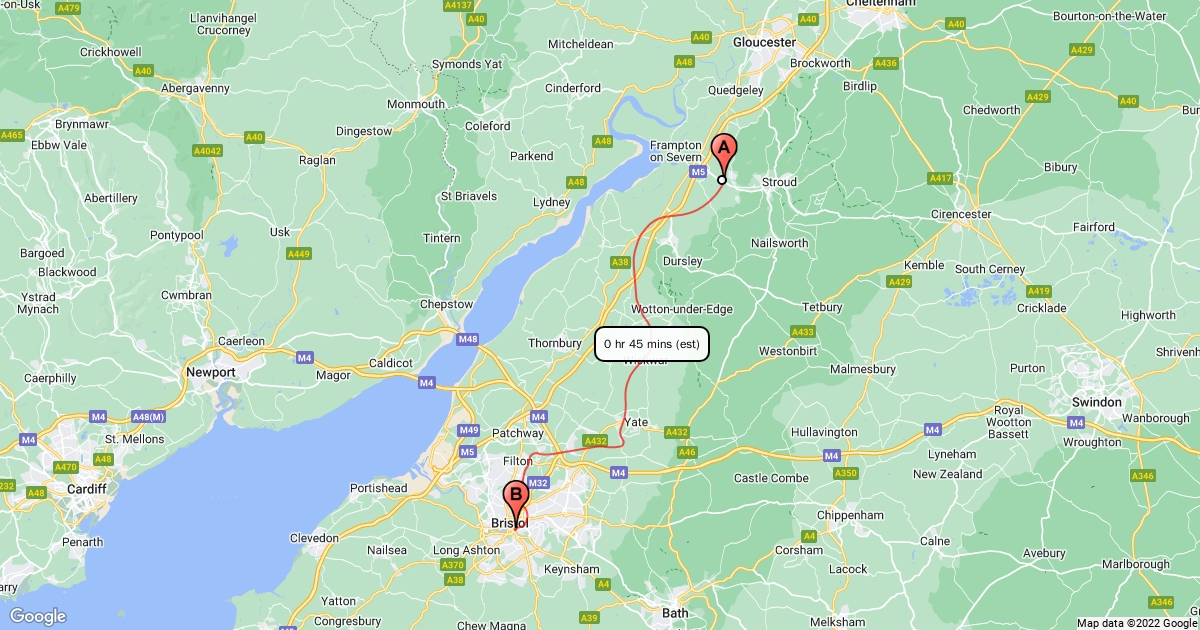Click the M49 motorway shield icon
Screen dimensions: 1200x630
468,430
